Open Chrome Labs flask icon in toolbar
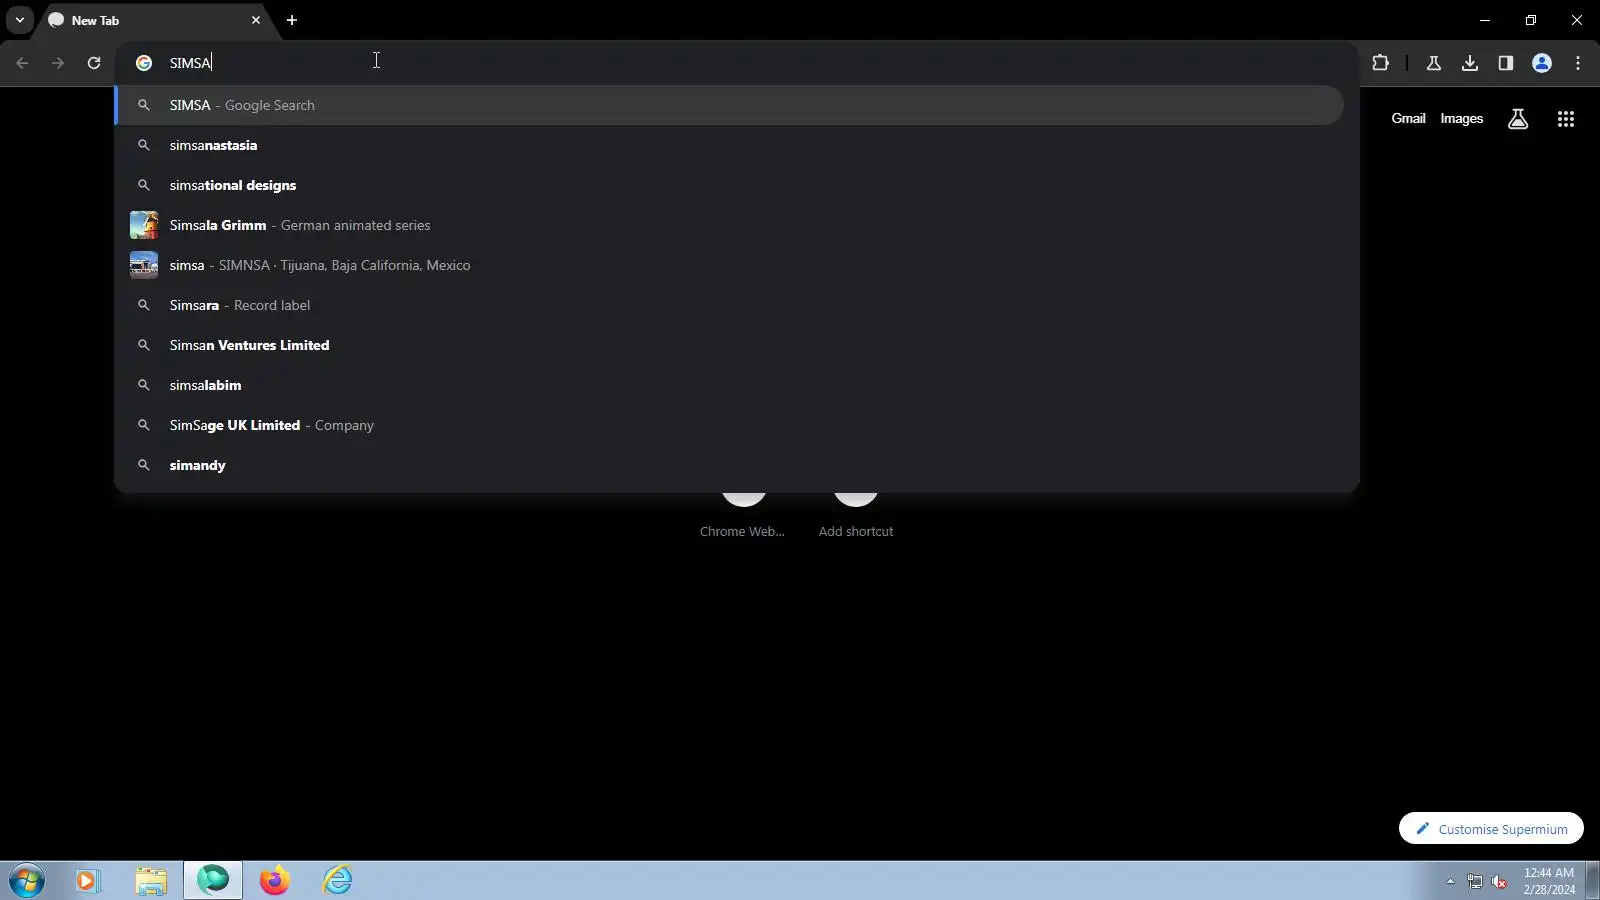This screenshot has width=1600, height=900. 1433,63
